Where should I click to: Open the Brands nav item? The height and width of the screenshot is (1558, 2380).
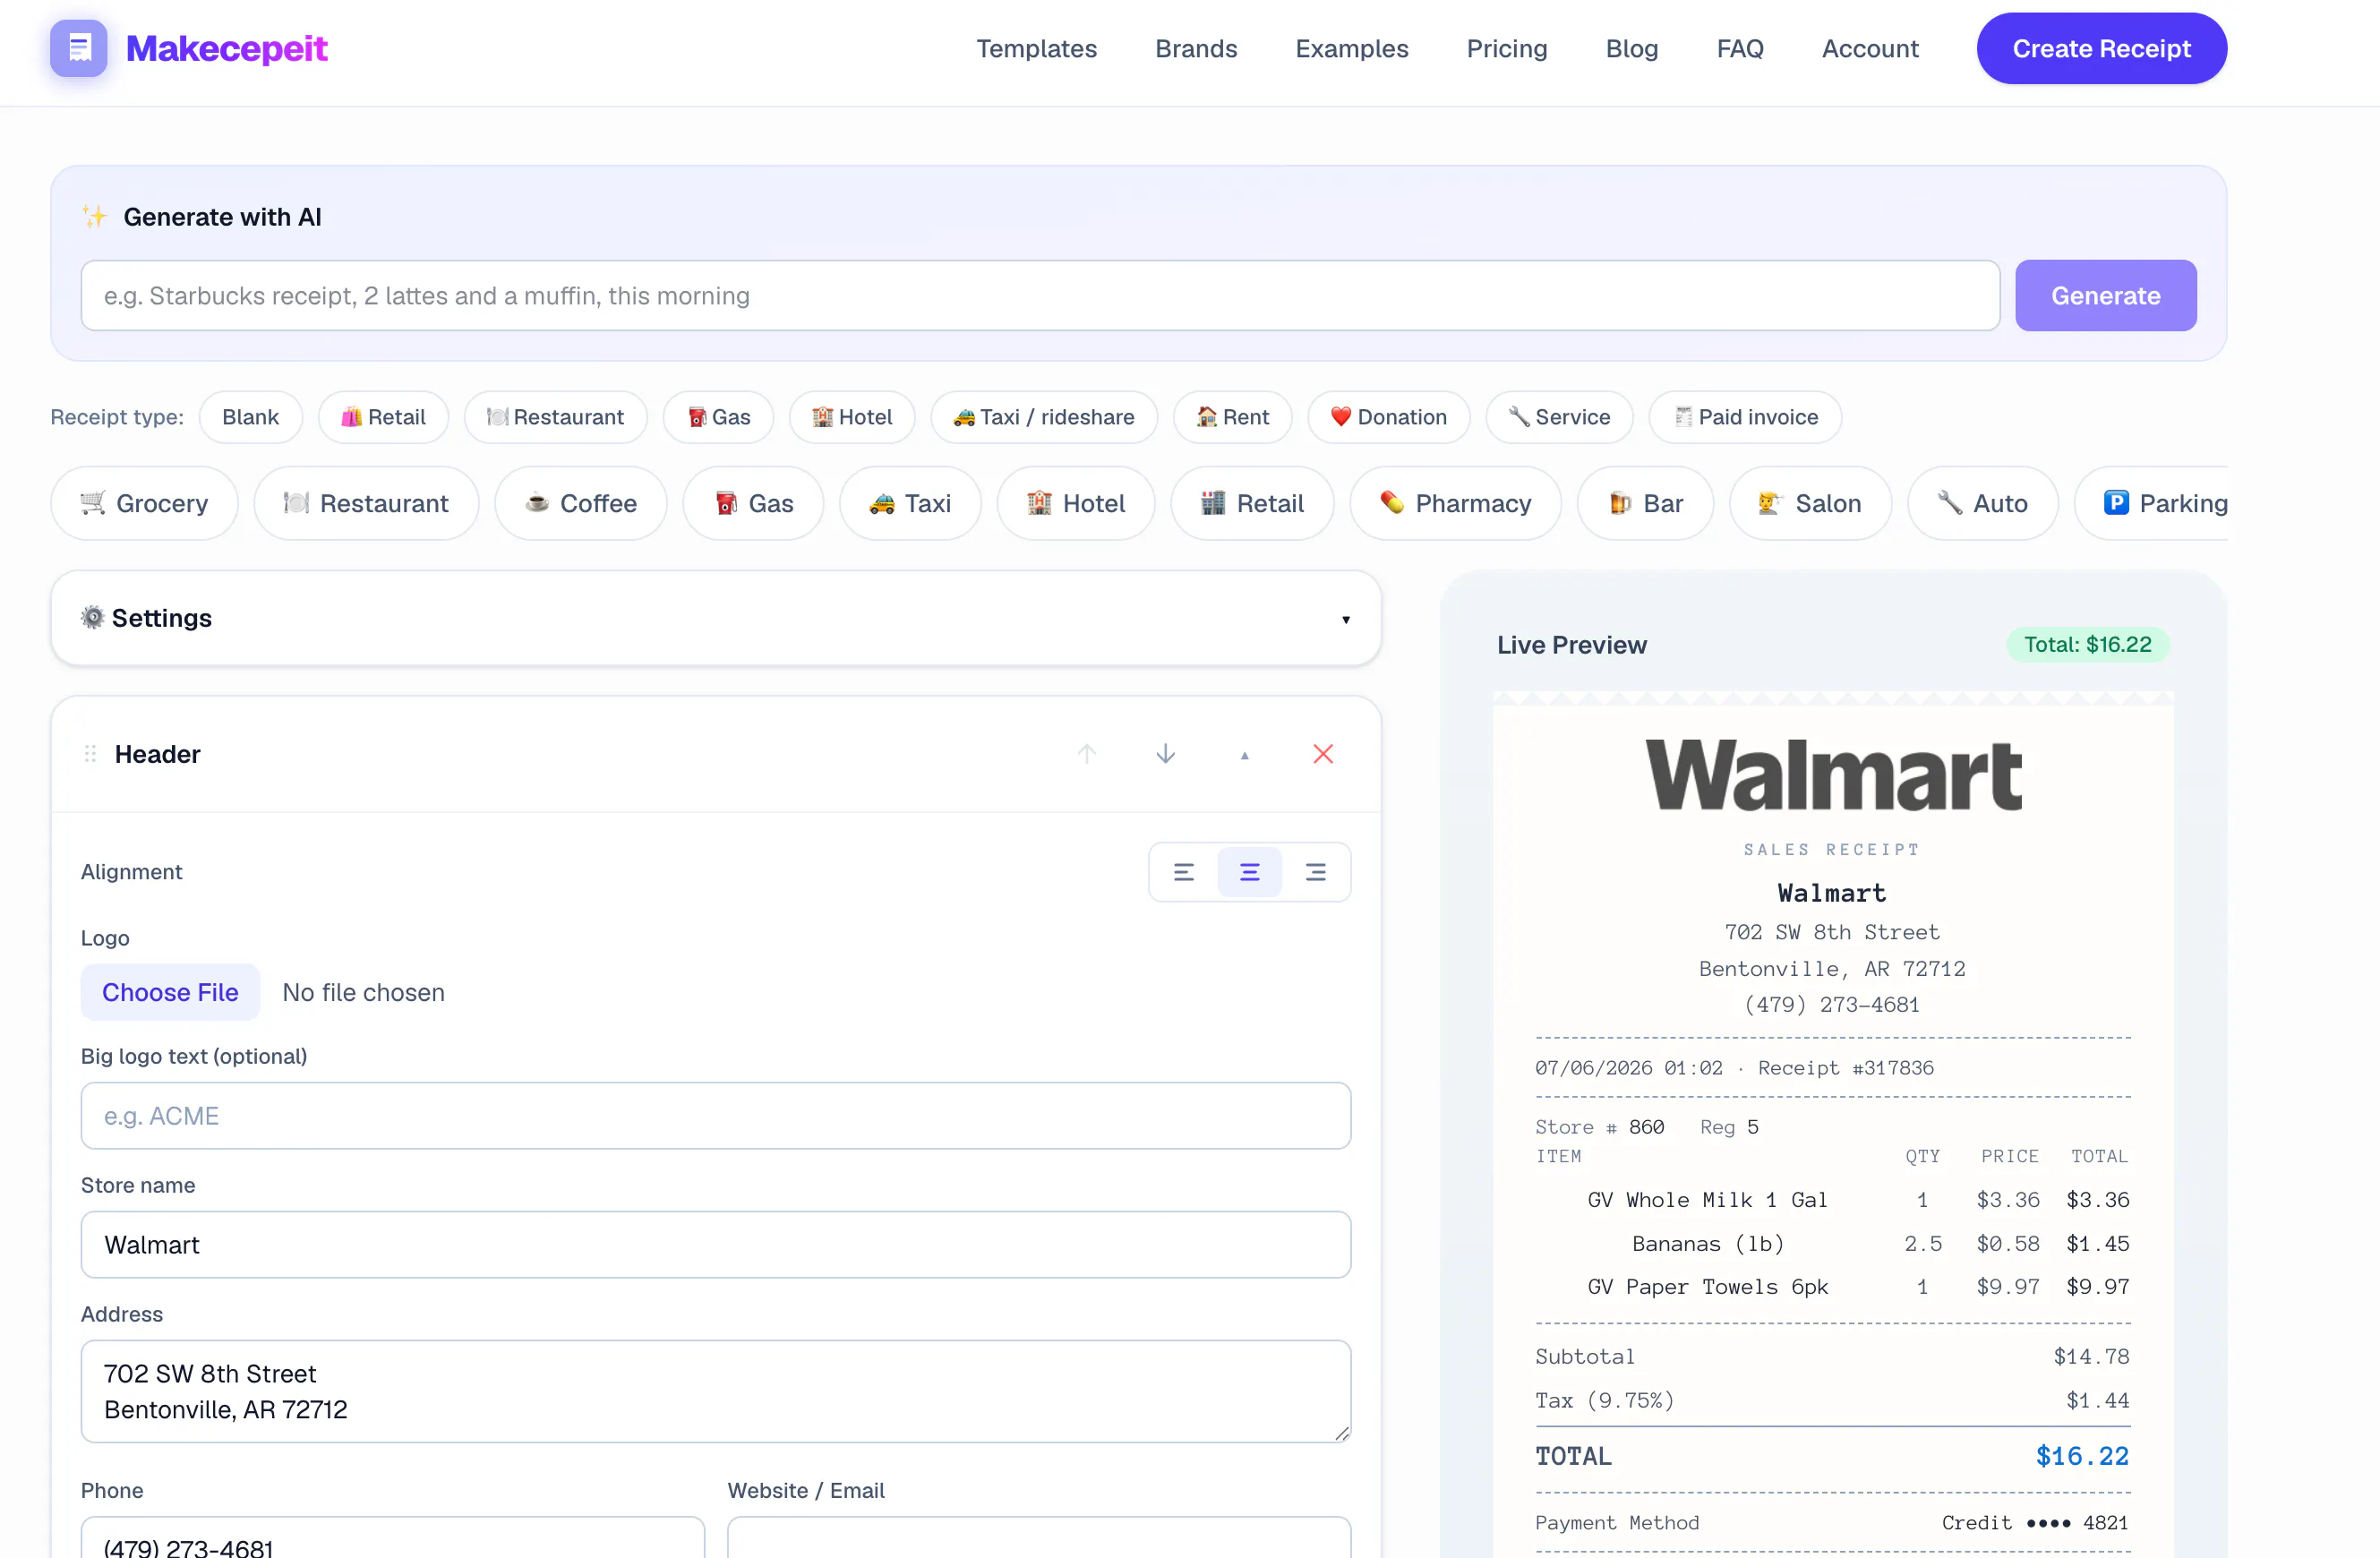coord(1196,48)
